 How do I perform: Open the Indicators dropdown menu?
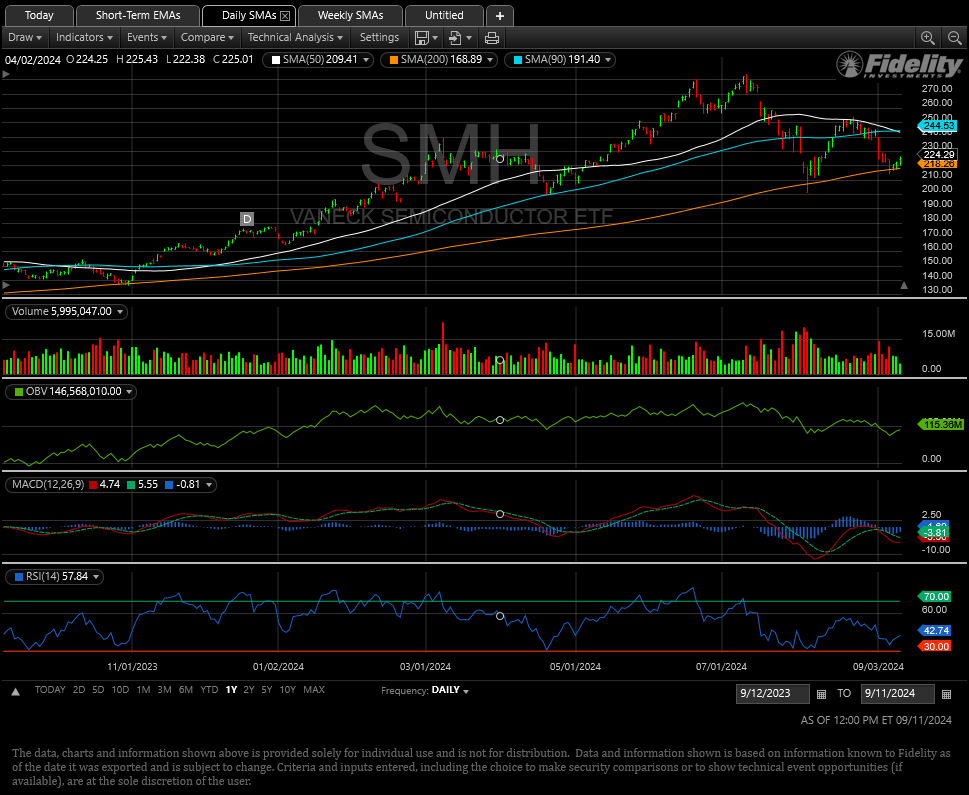(84, 38)
